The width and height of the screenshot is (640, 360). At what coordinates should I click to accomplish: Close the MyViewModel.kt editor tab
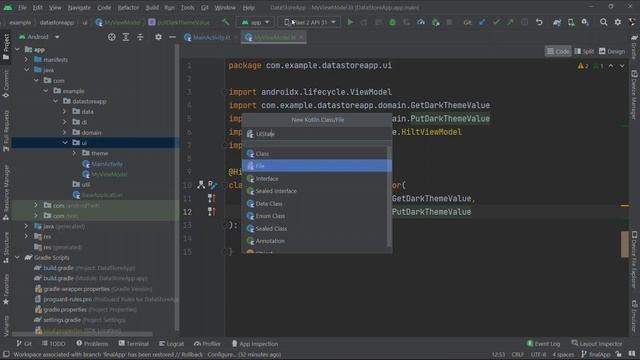tap(301, 37)
